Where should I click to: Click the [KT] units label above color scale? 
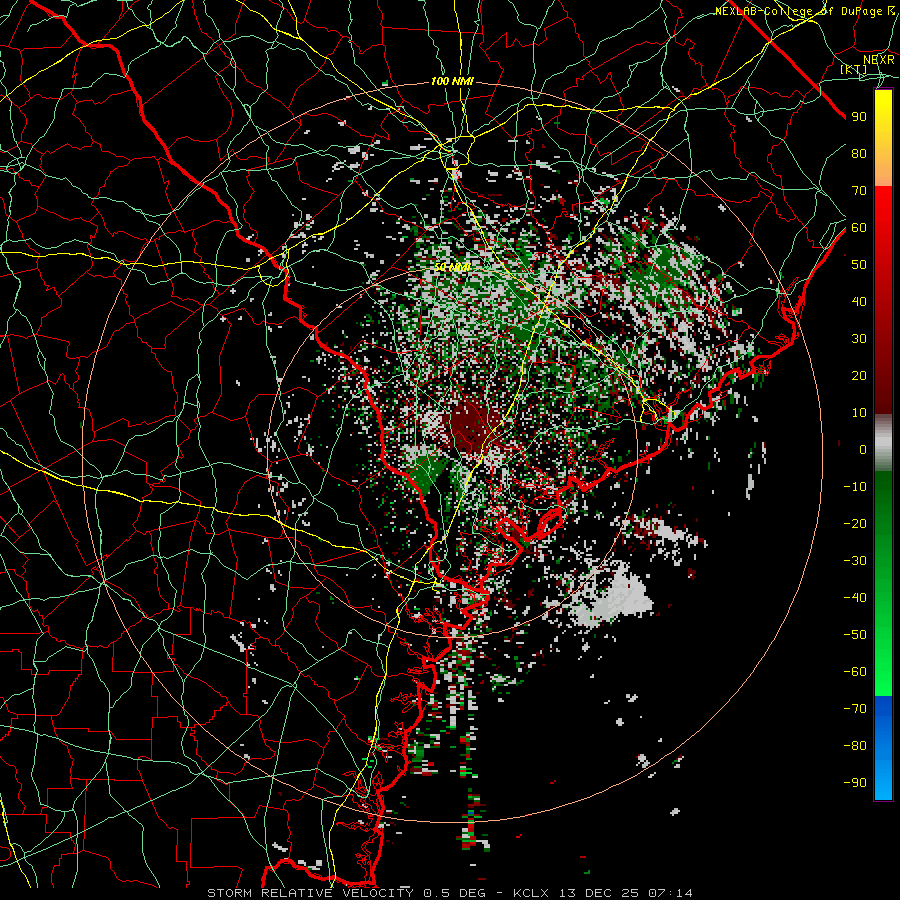[x=854, y=69]
